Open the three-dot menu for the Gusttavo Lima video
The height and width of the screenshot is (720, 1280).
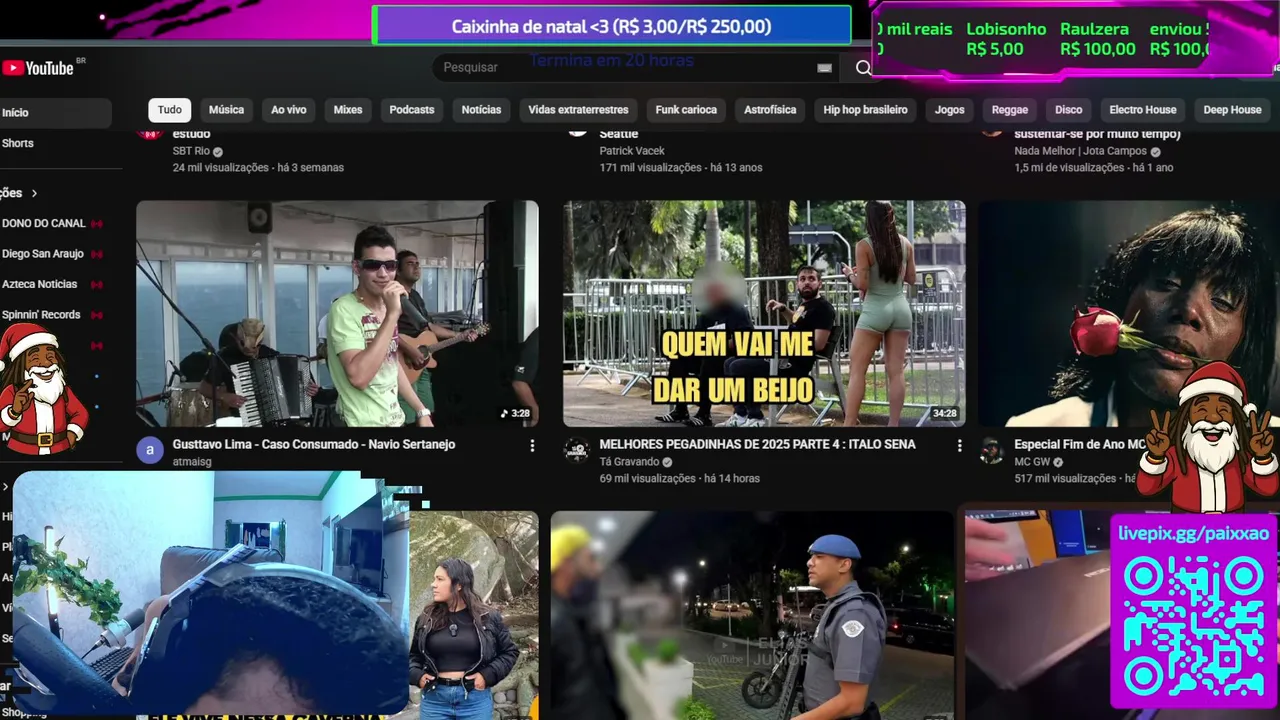tap(532, 445)
